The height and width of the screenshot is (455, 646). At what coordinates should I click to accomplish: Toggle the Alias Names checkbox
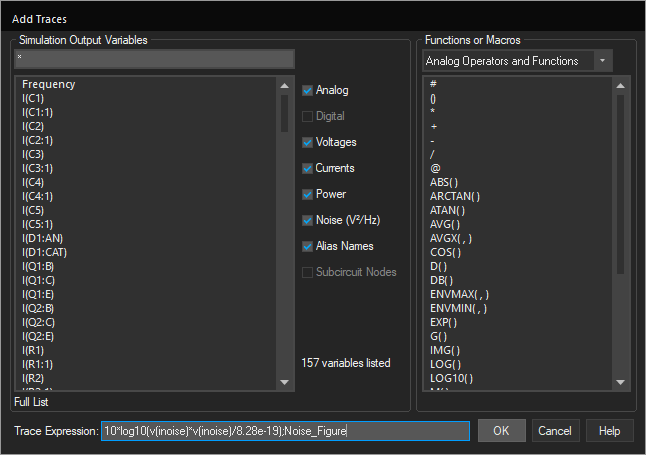click(307, 246)
